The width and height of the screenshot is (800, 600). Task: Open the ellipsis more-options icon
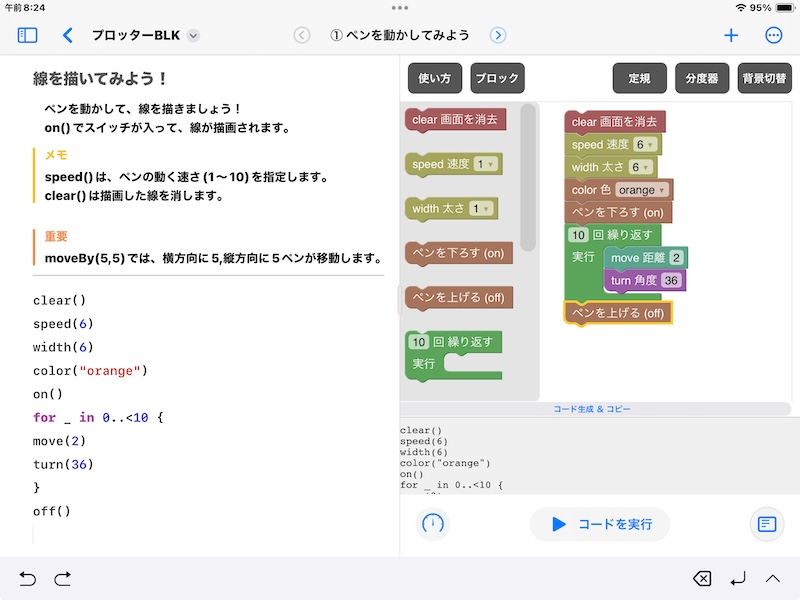773,33
